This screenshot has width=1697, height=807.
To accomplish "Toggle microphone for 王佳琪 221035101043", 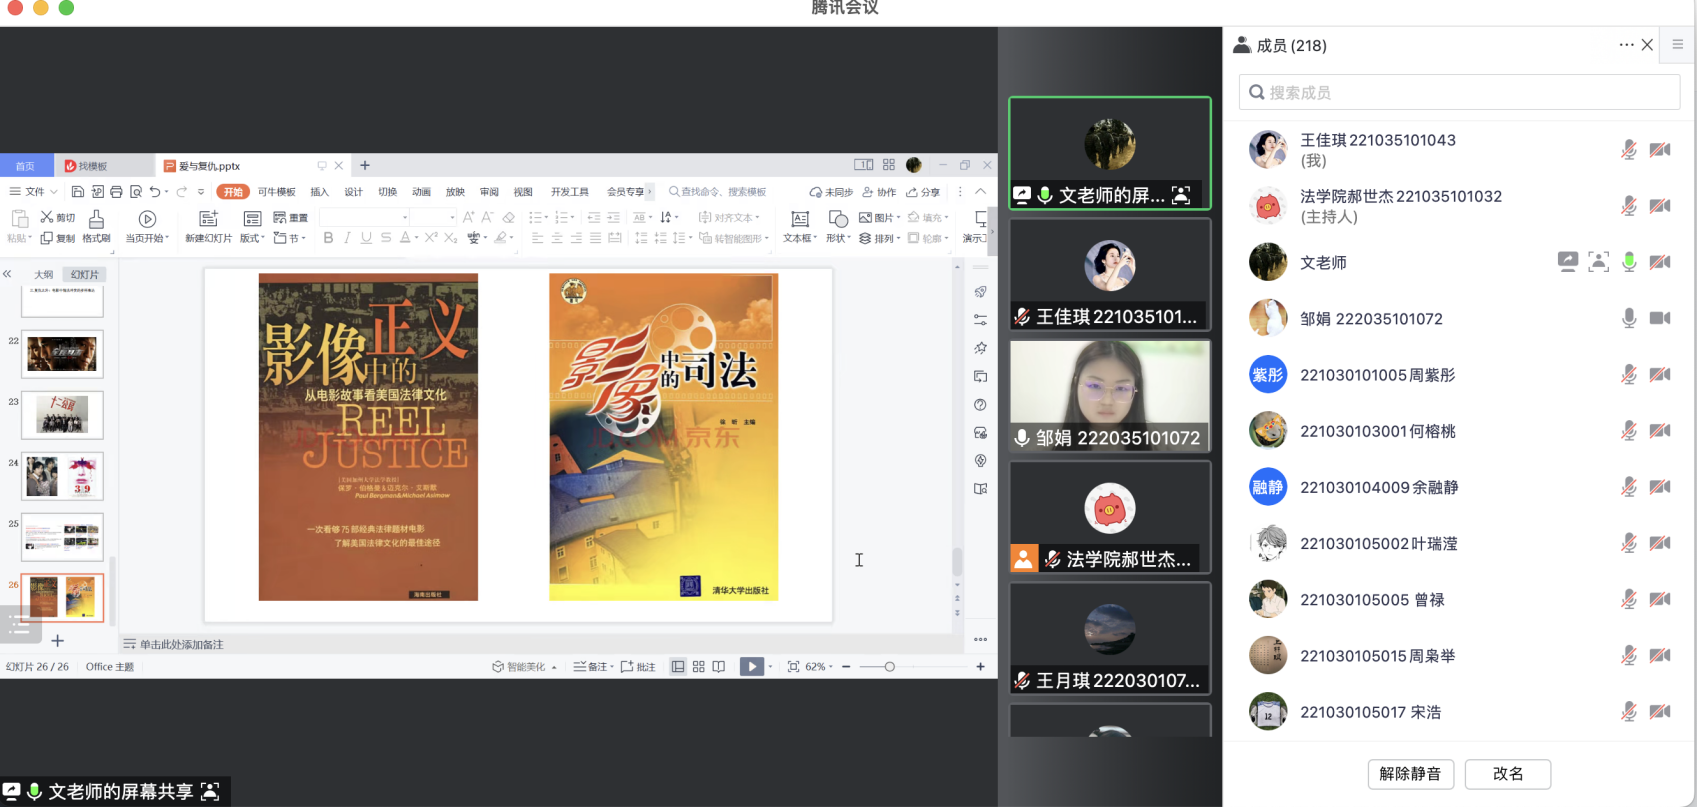I will point(1629,150).
